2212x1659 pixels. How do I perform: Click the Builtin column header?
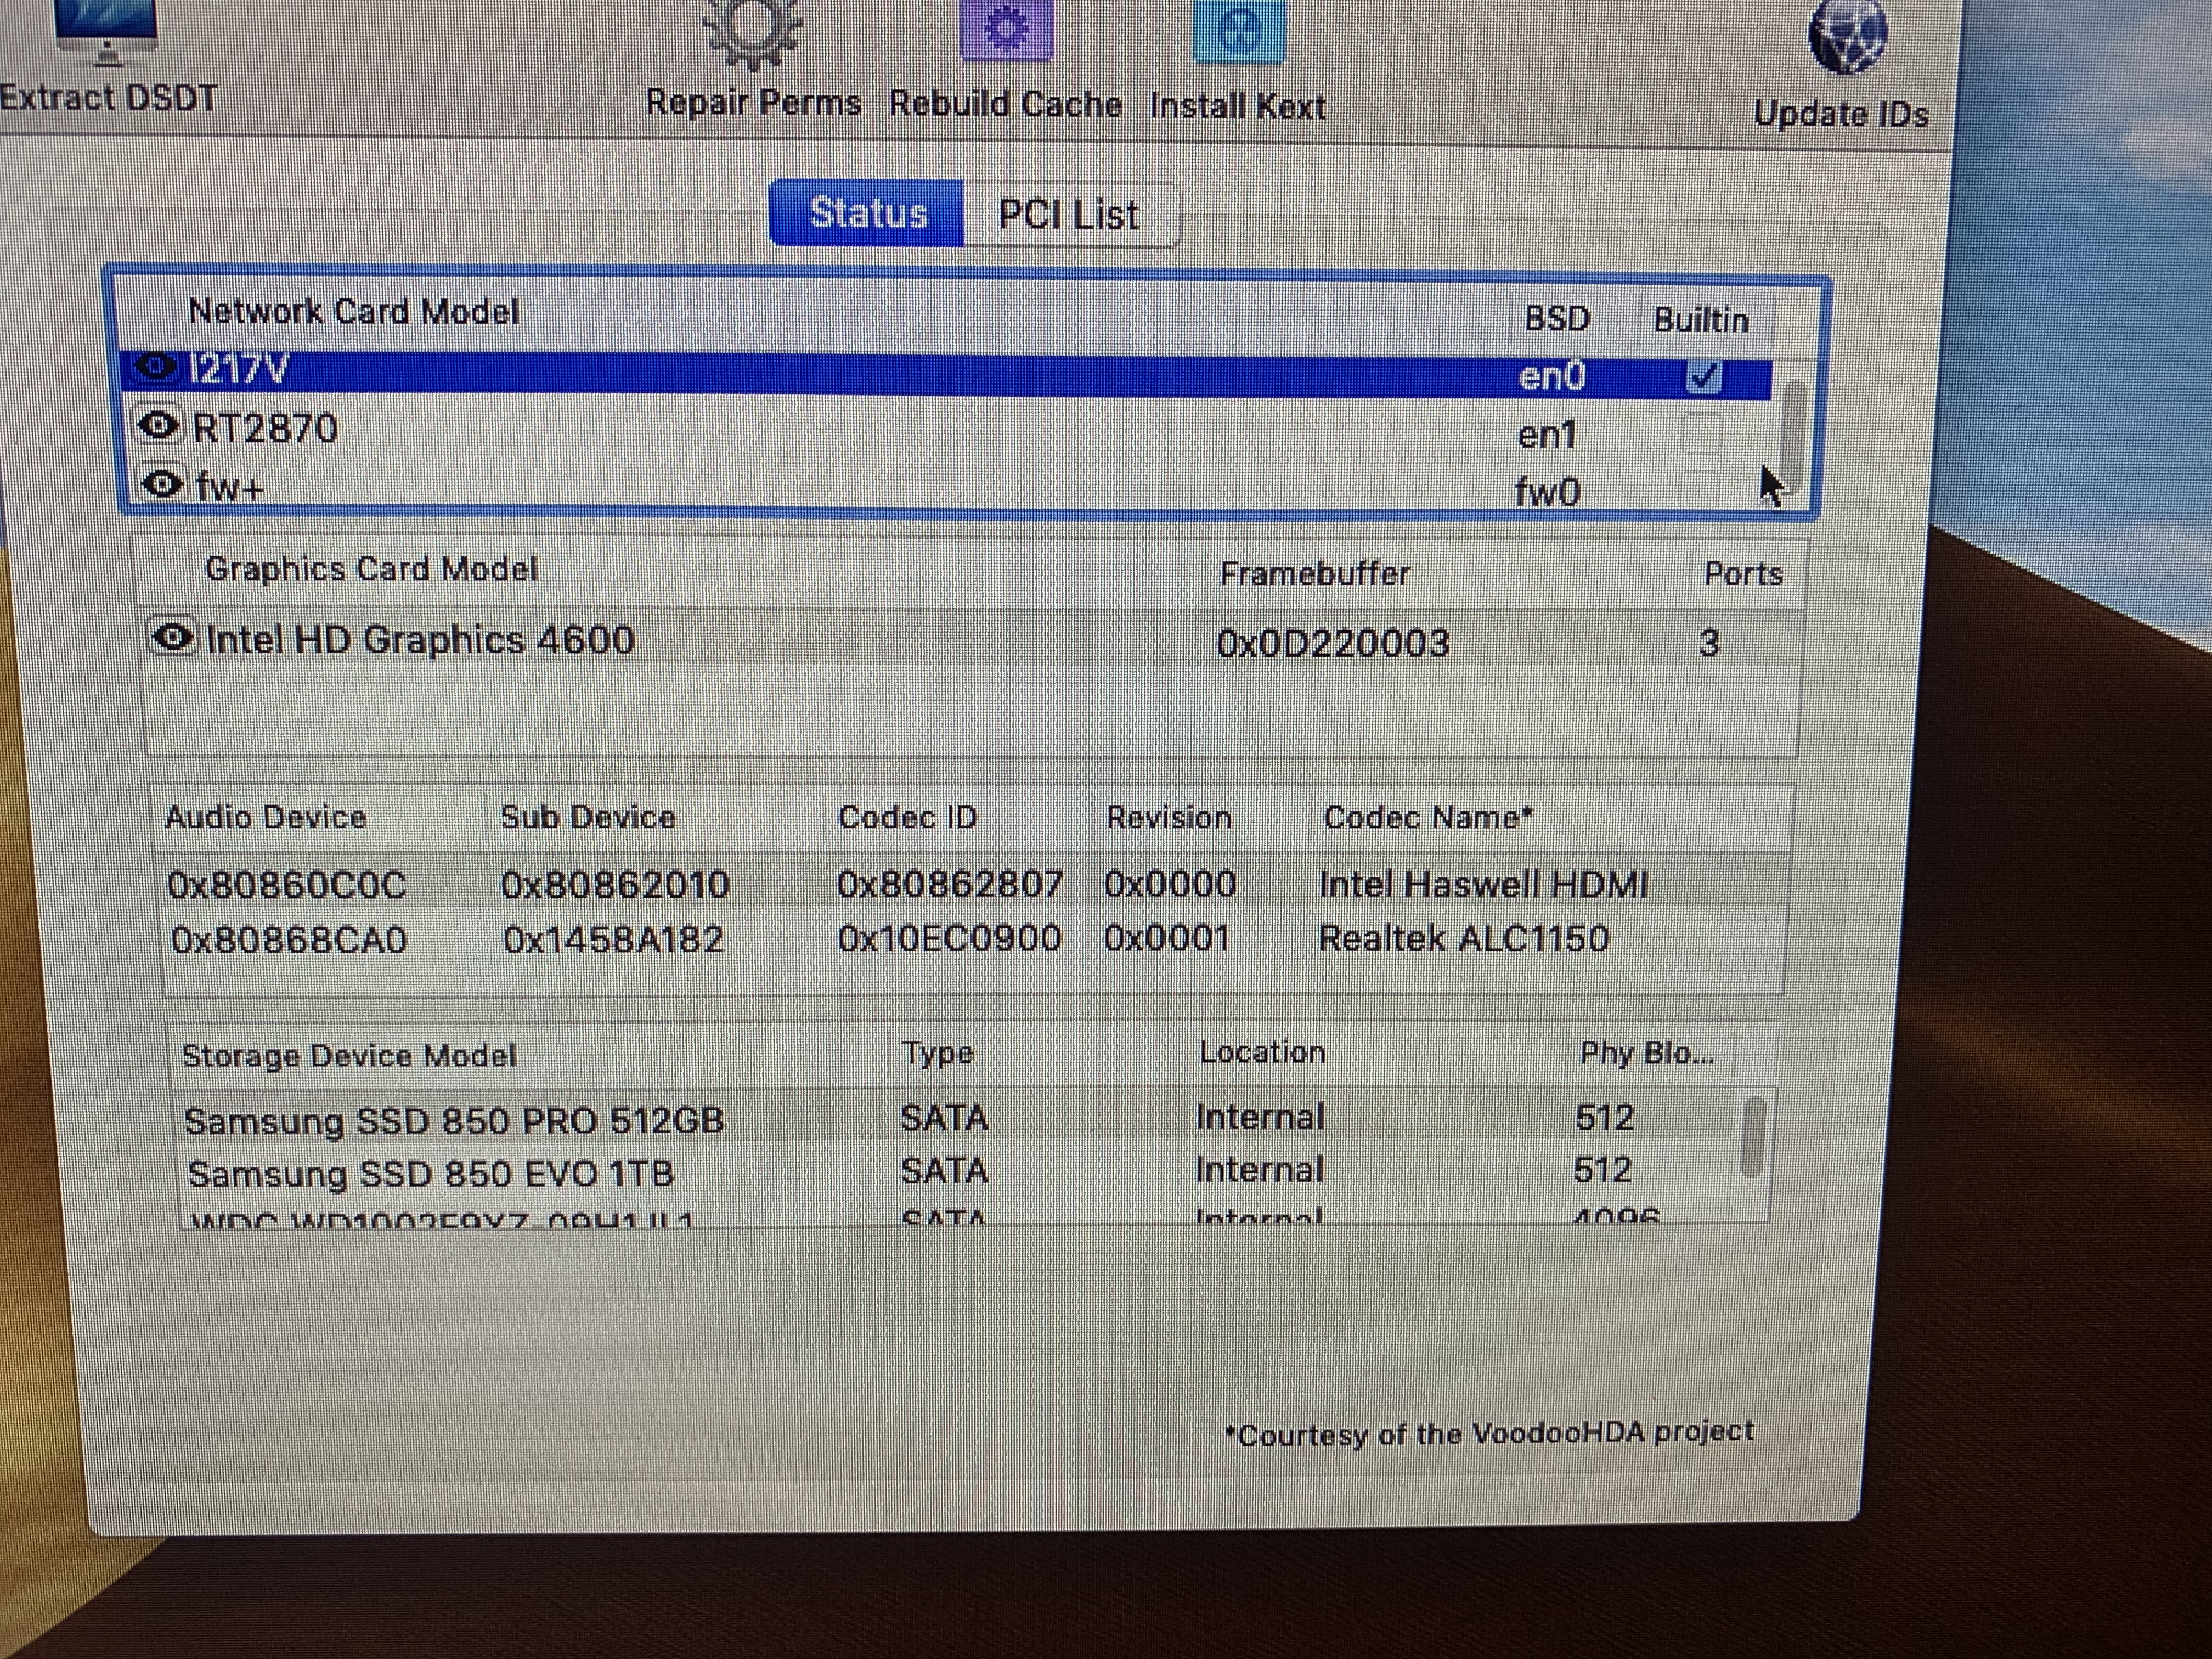[1701, 321]
